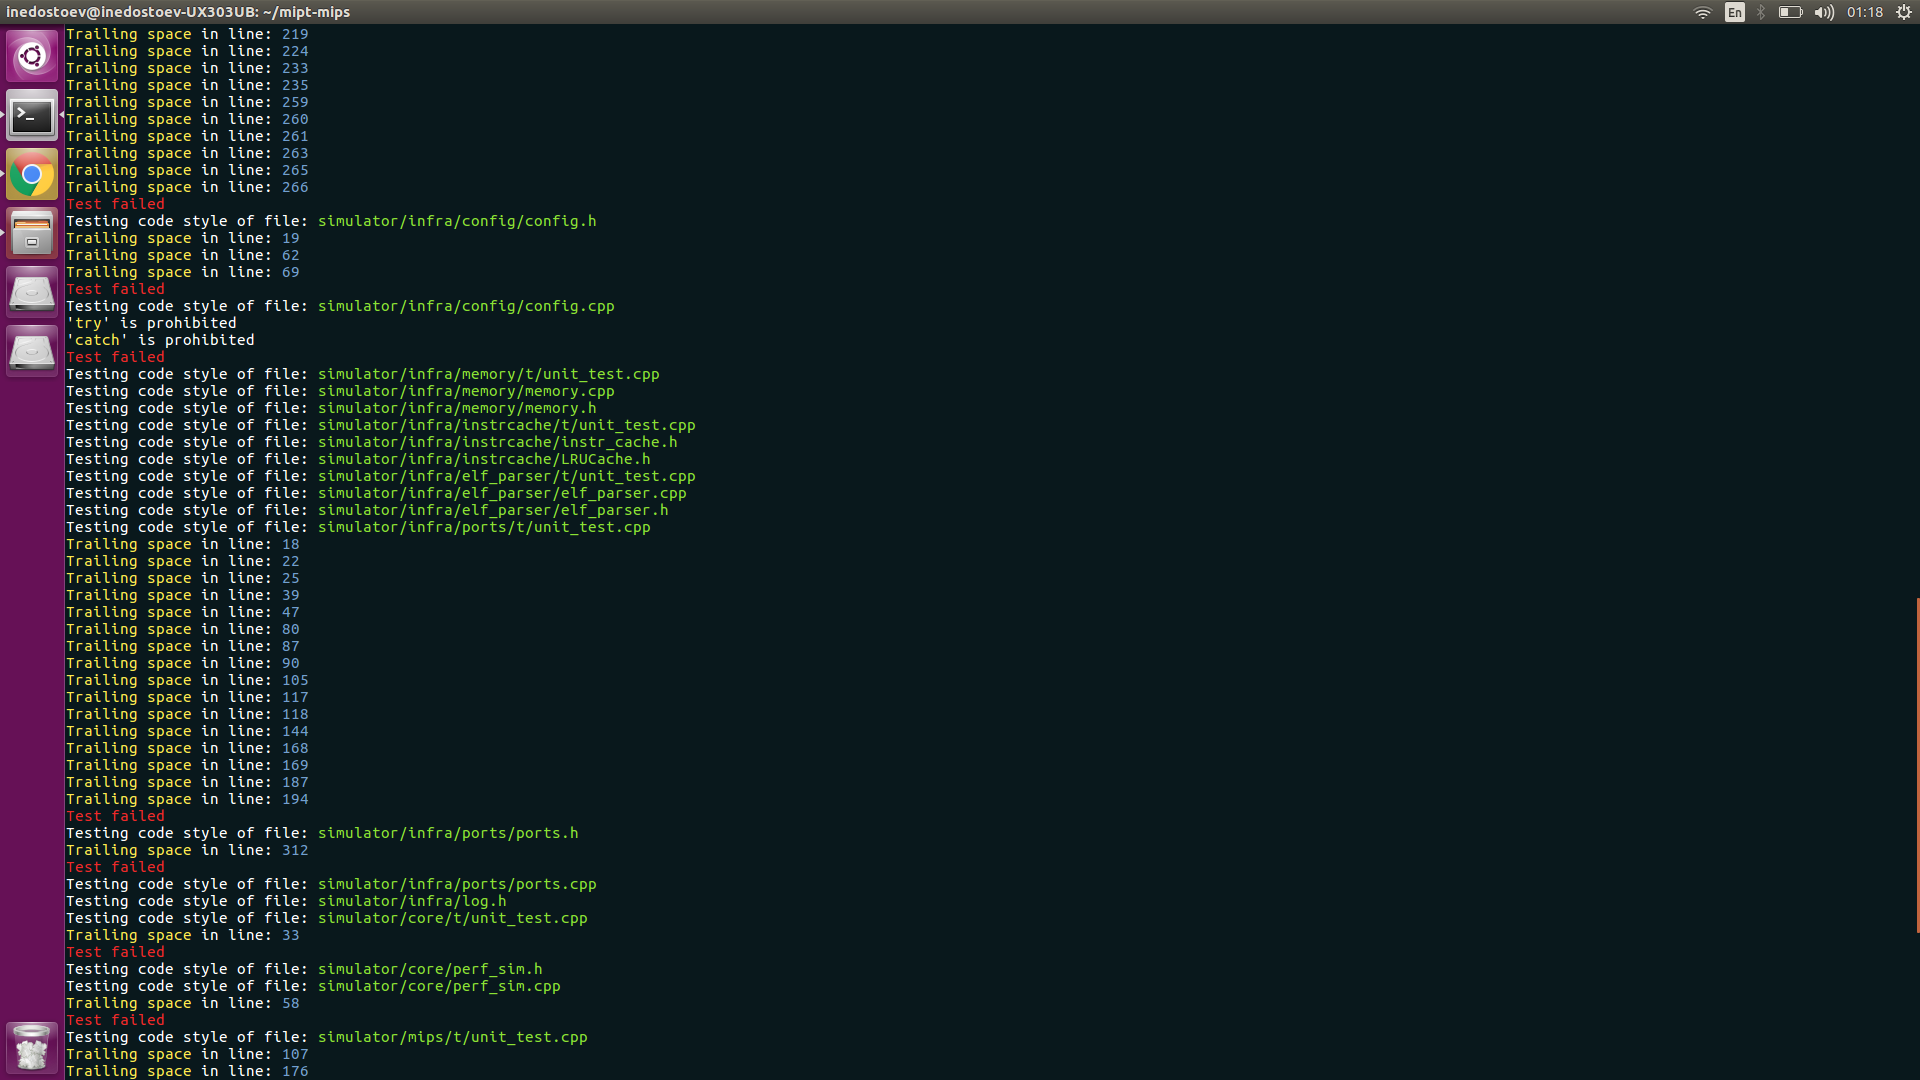Open the Bluetooth indicator menu
The image size is (1920, 1080).
click(1760, 13)
